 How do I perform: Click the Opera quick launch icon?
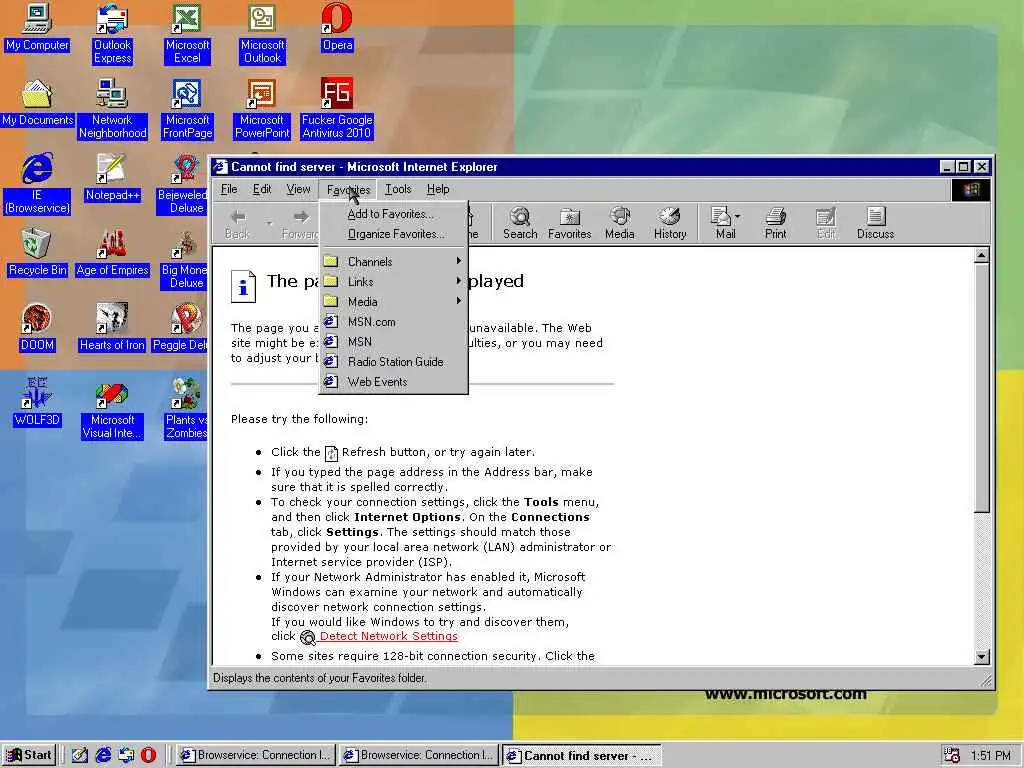(149, 755)
